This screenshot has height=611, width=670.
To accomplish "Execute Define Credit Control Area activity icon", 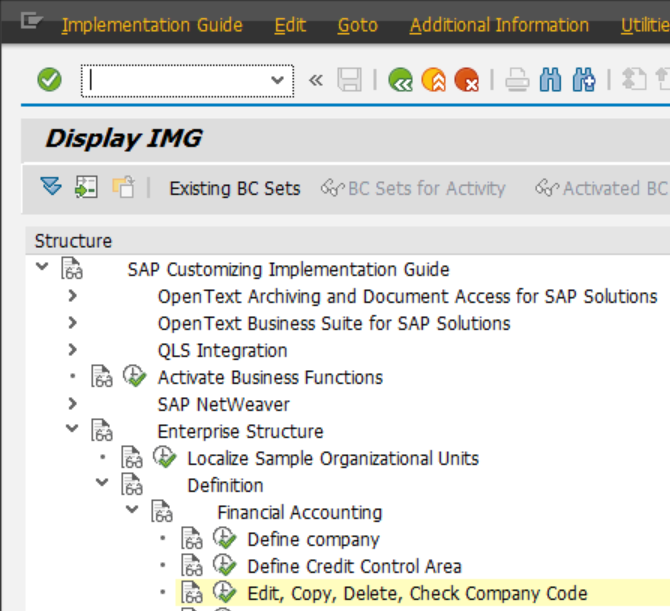I will click(224, 565).
